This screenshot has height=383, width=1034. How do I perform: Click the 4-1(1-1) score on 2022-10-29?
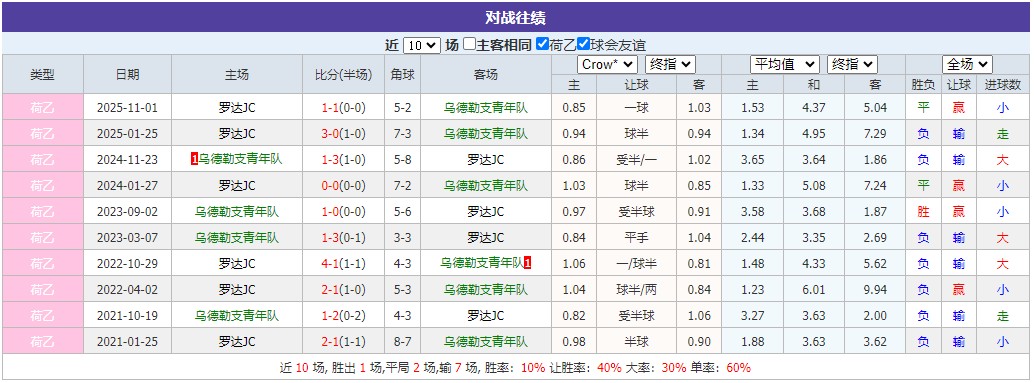pyautogui.click(x=343, y=264)
